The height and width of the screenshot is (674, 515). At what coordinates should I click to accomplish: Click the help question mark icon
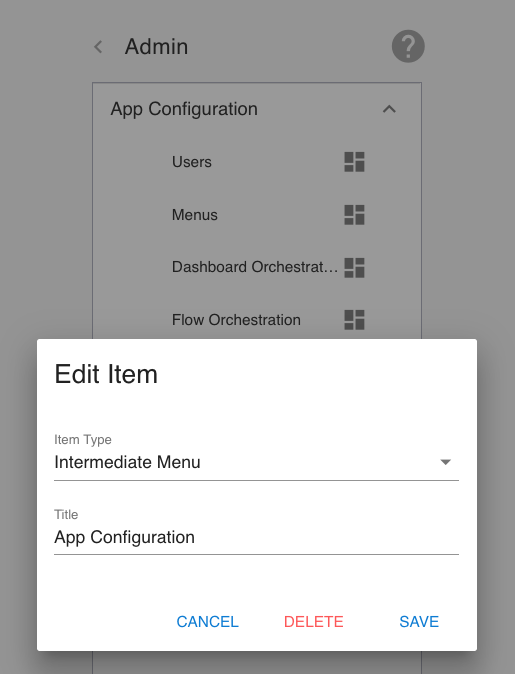[x=408, y=46]
